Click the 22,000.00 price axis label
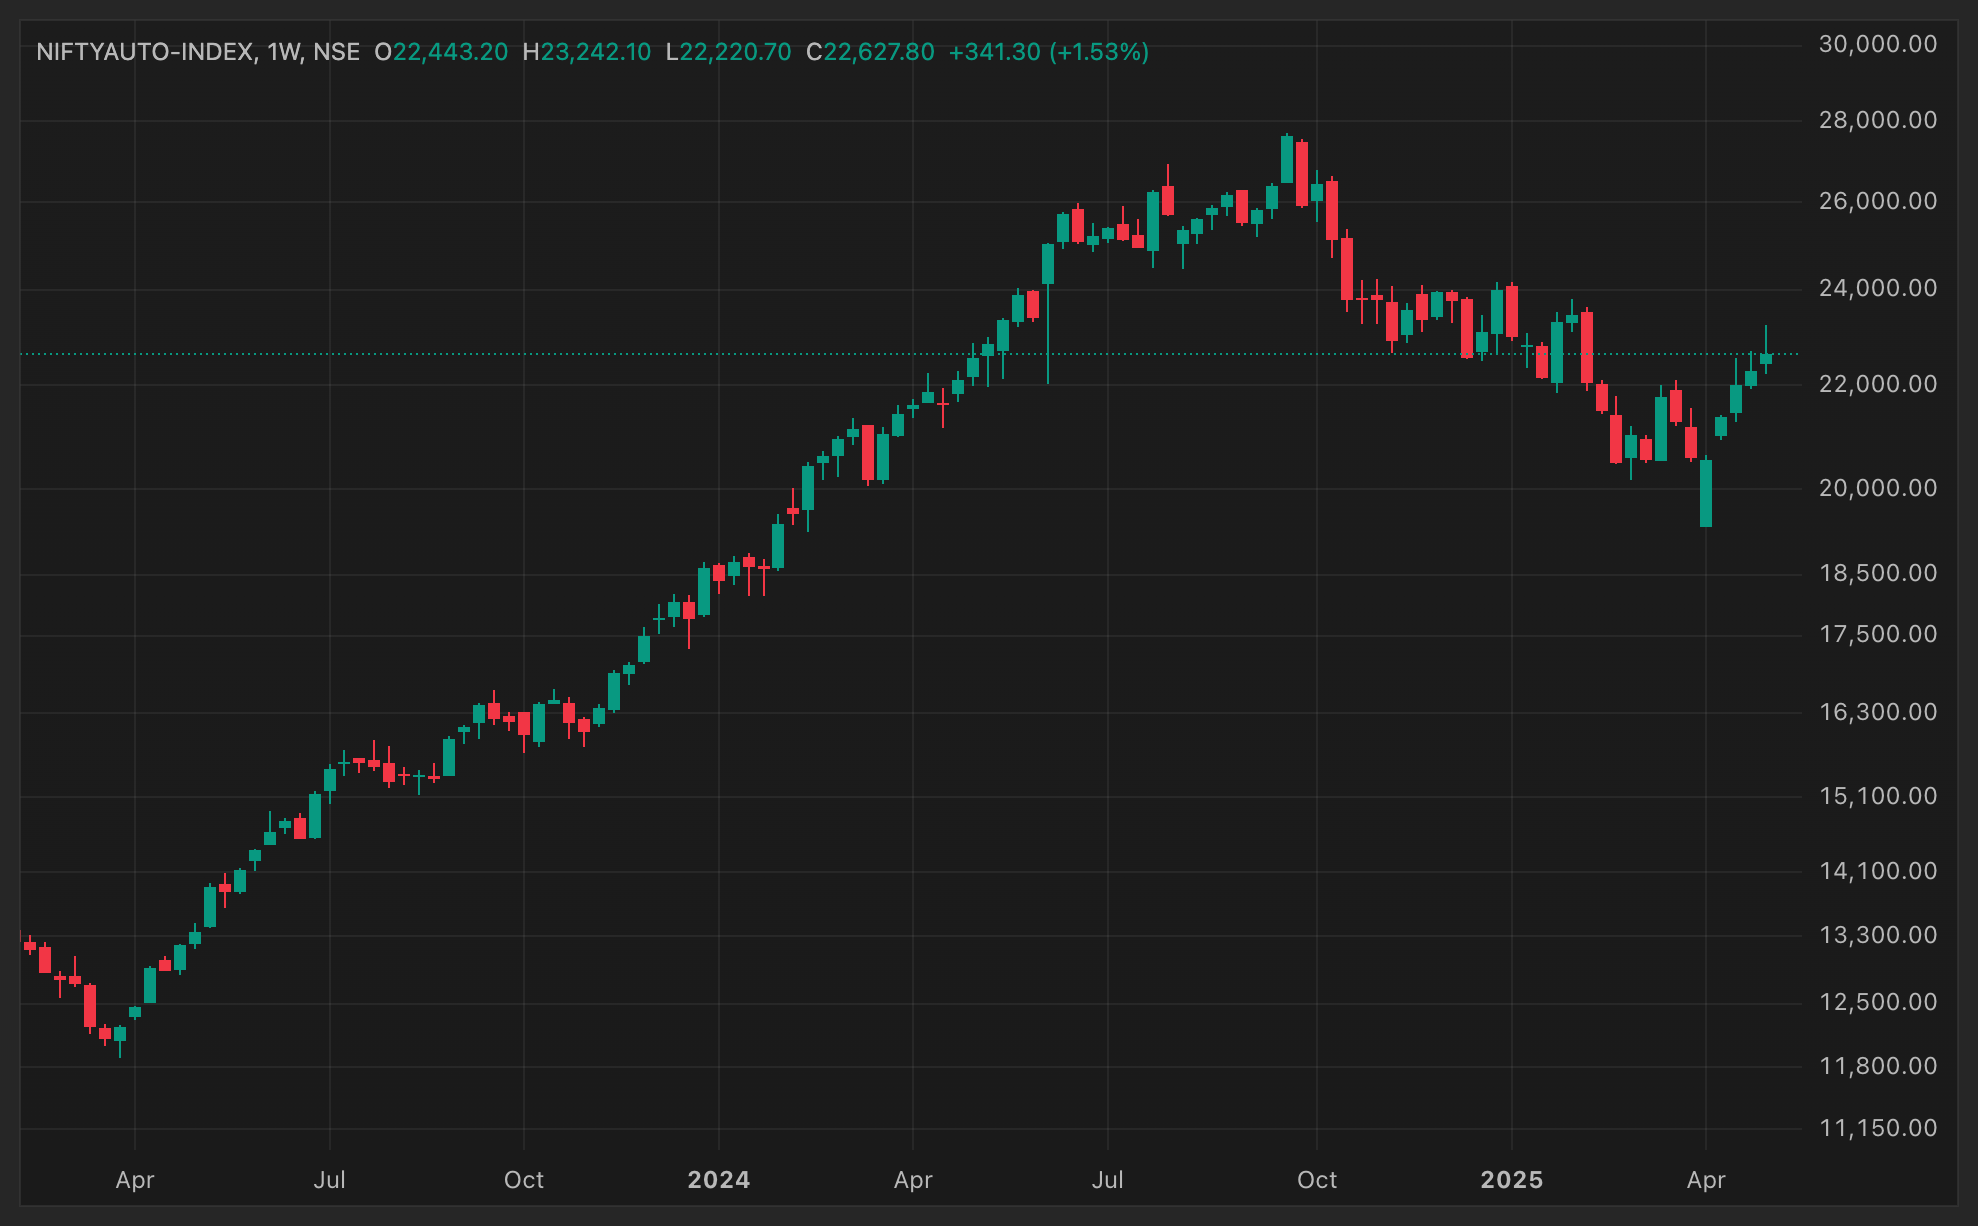 coord(1878,384)
